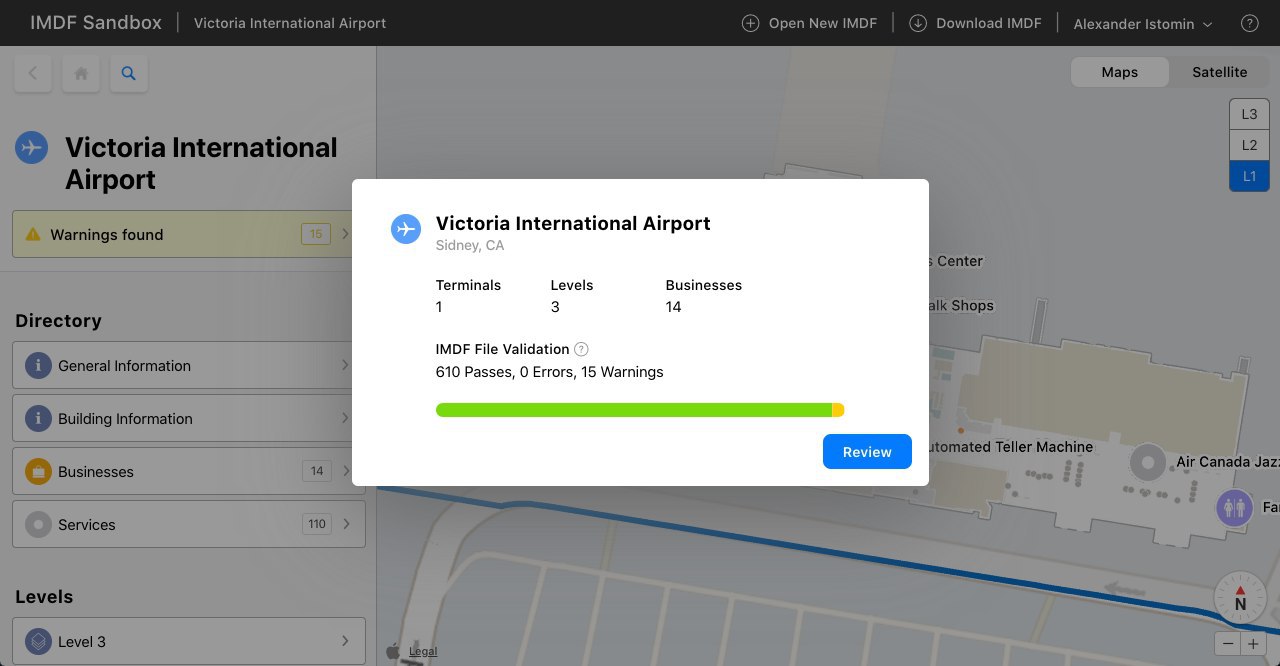
Task: Open the Level 3 row
Action: 189,641
